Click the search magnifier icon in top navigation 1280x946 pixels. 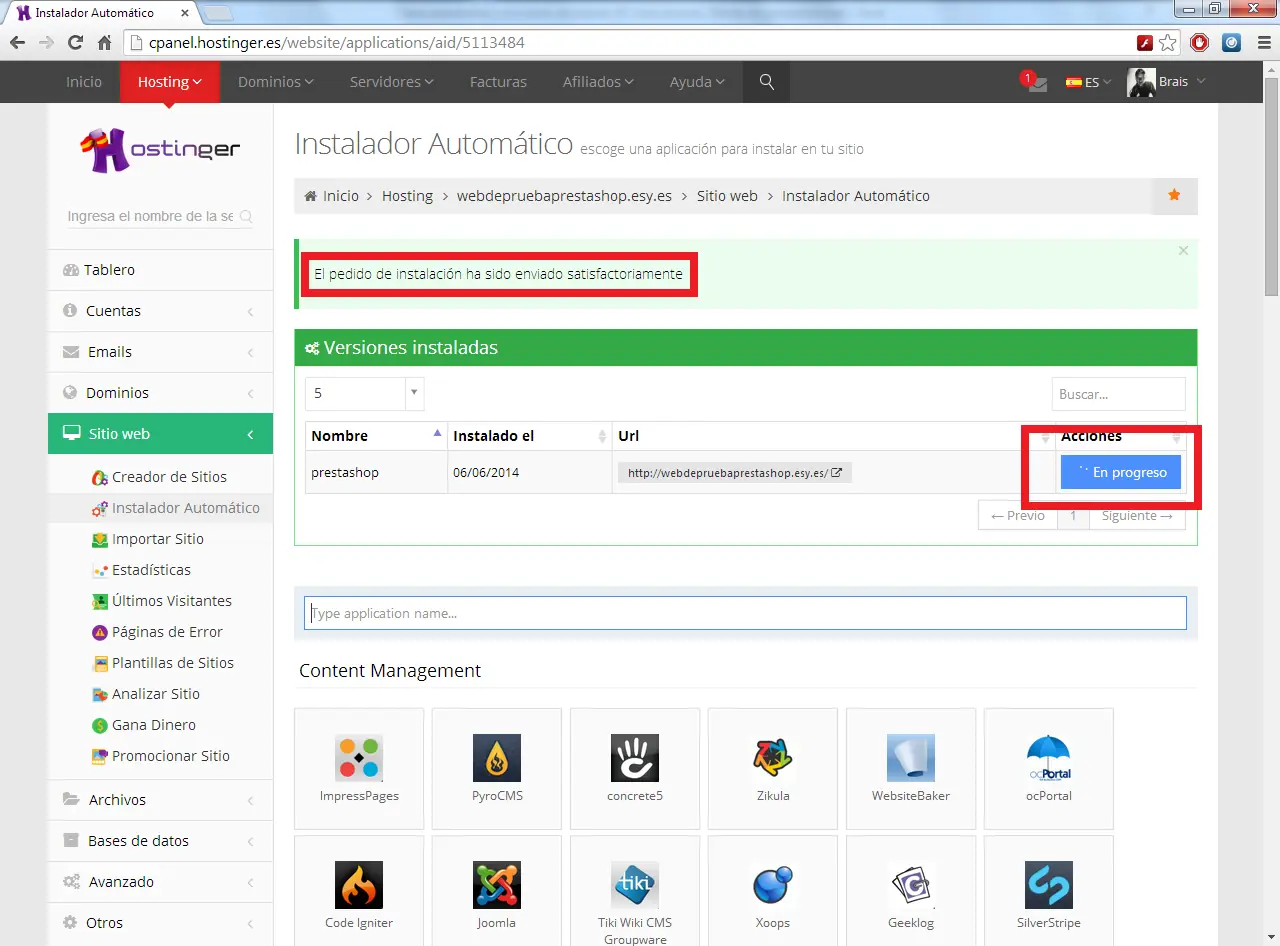(x=767, y=82)
